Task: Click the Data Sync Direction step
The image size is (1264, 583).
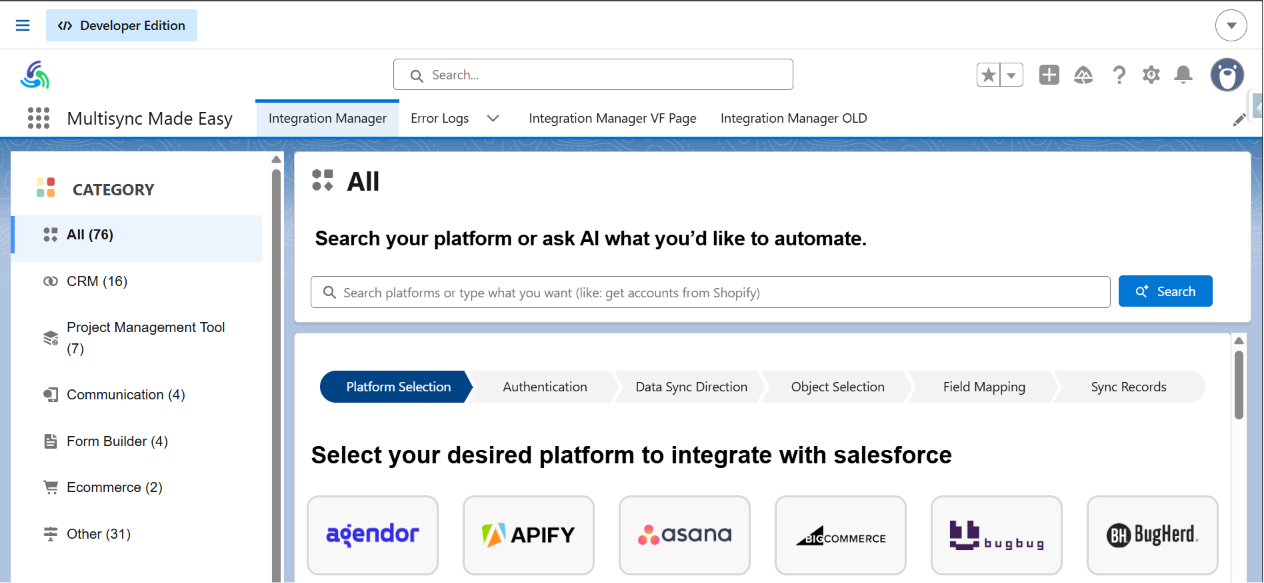Action: pyautogui.click(x=692, y=387)
